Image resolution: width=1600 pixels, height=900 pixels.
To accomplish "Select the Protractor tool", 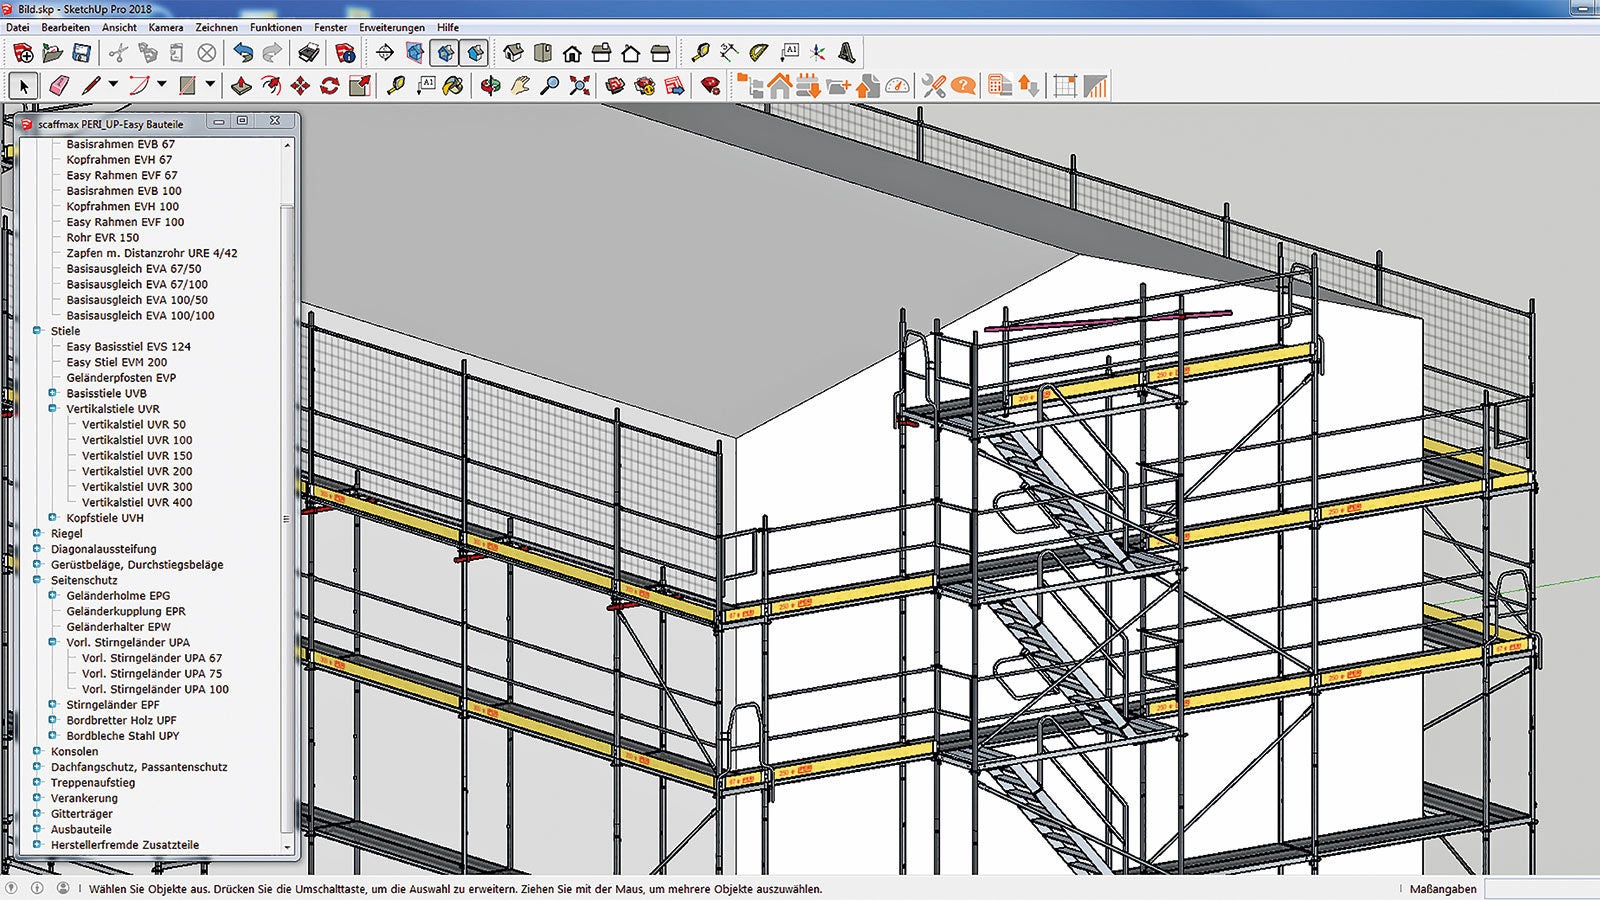I will coord(759,53).
